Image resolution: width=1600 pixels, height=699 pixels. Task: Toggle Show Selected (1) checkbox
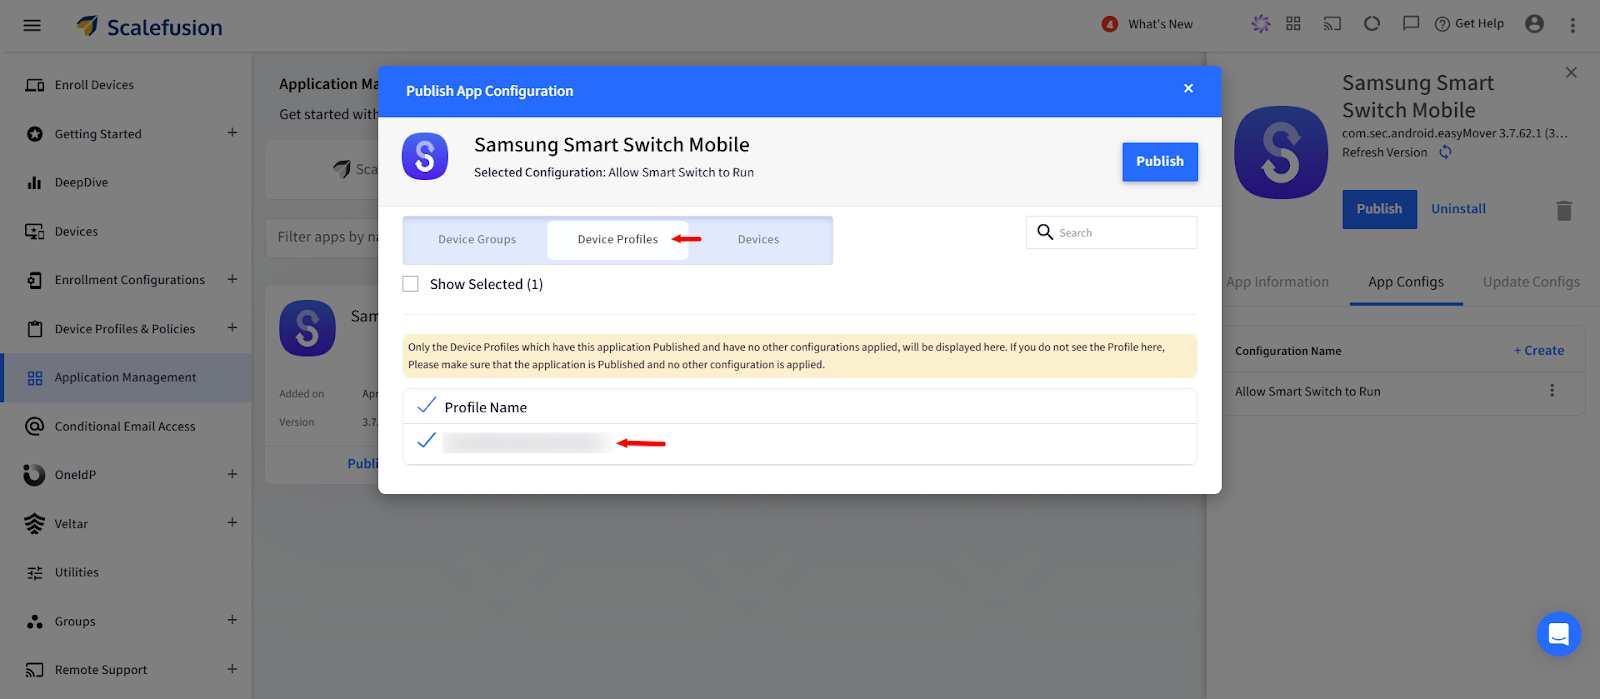pos(410,284)
